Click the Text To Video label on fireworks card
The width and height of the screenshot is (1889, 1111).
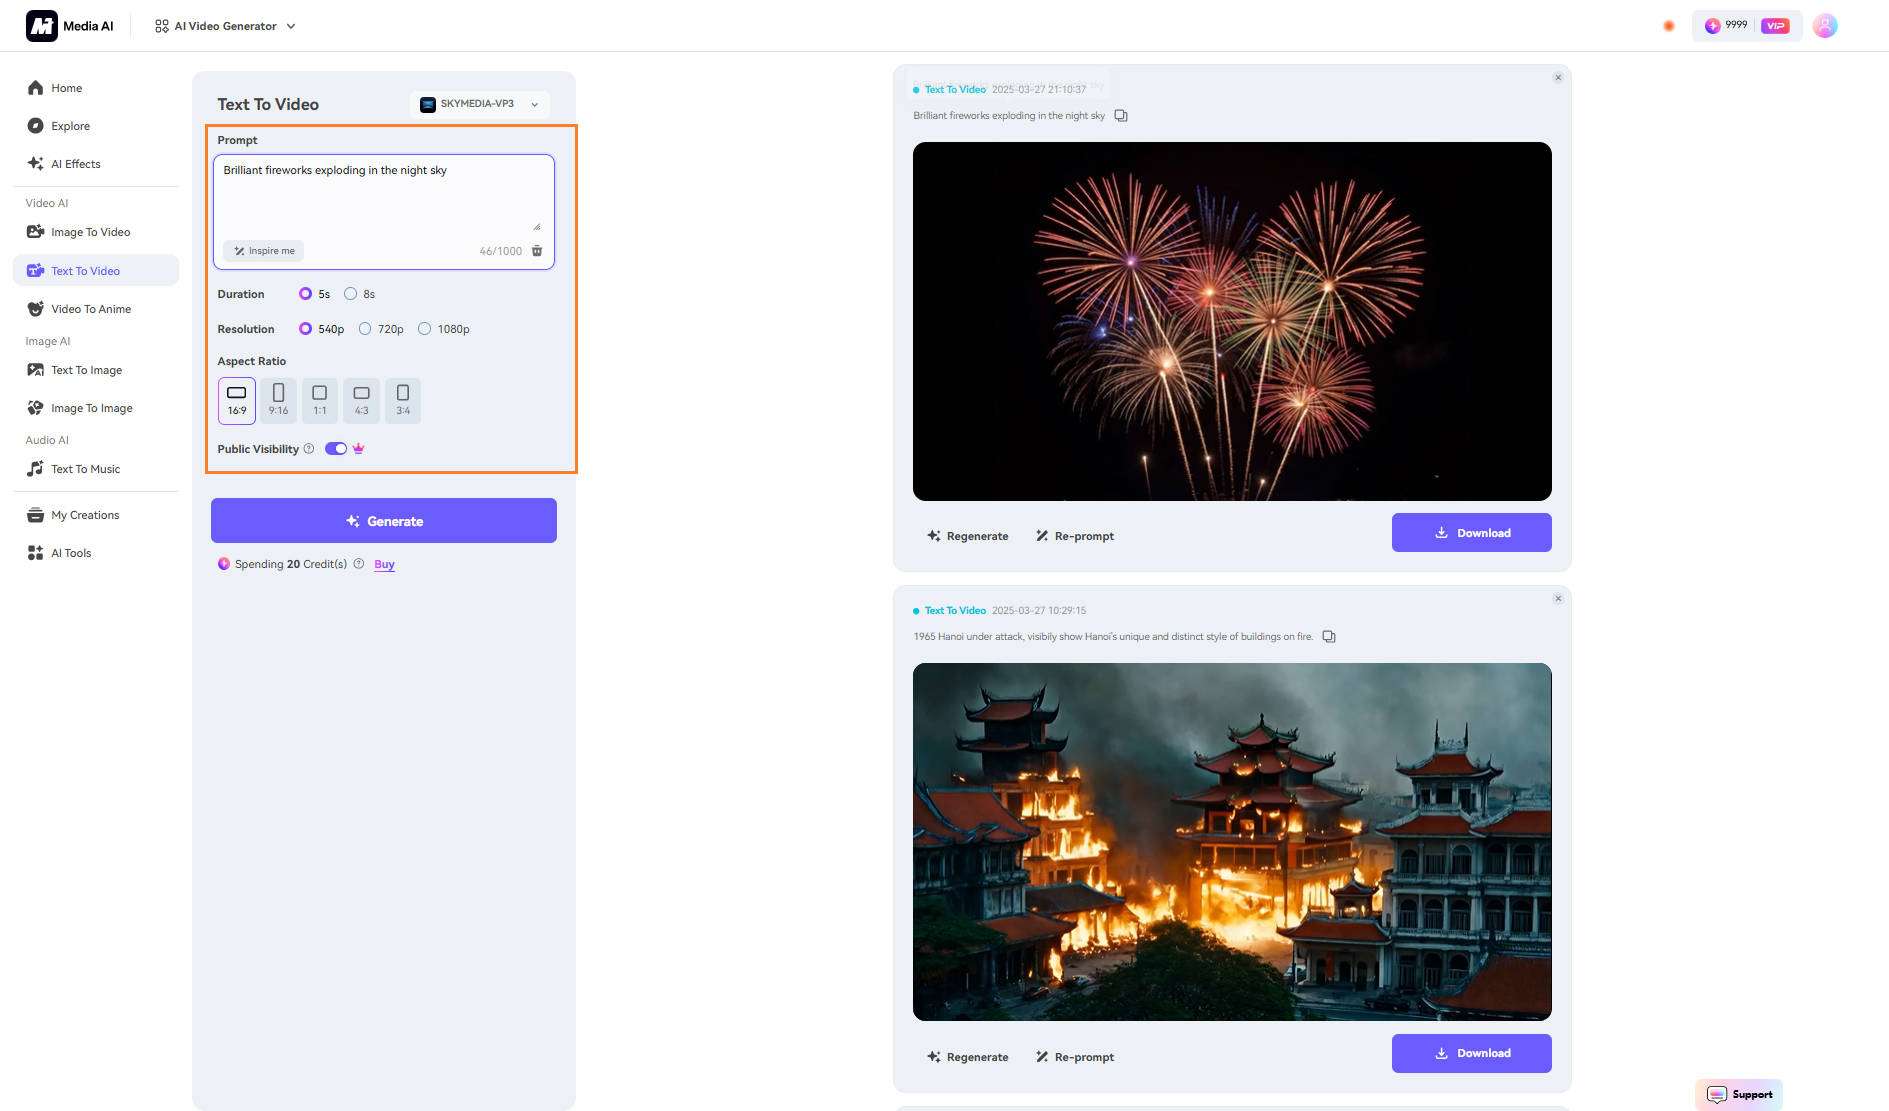(x=955, y=90)
